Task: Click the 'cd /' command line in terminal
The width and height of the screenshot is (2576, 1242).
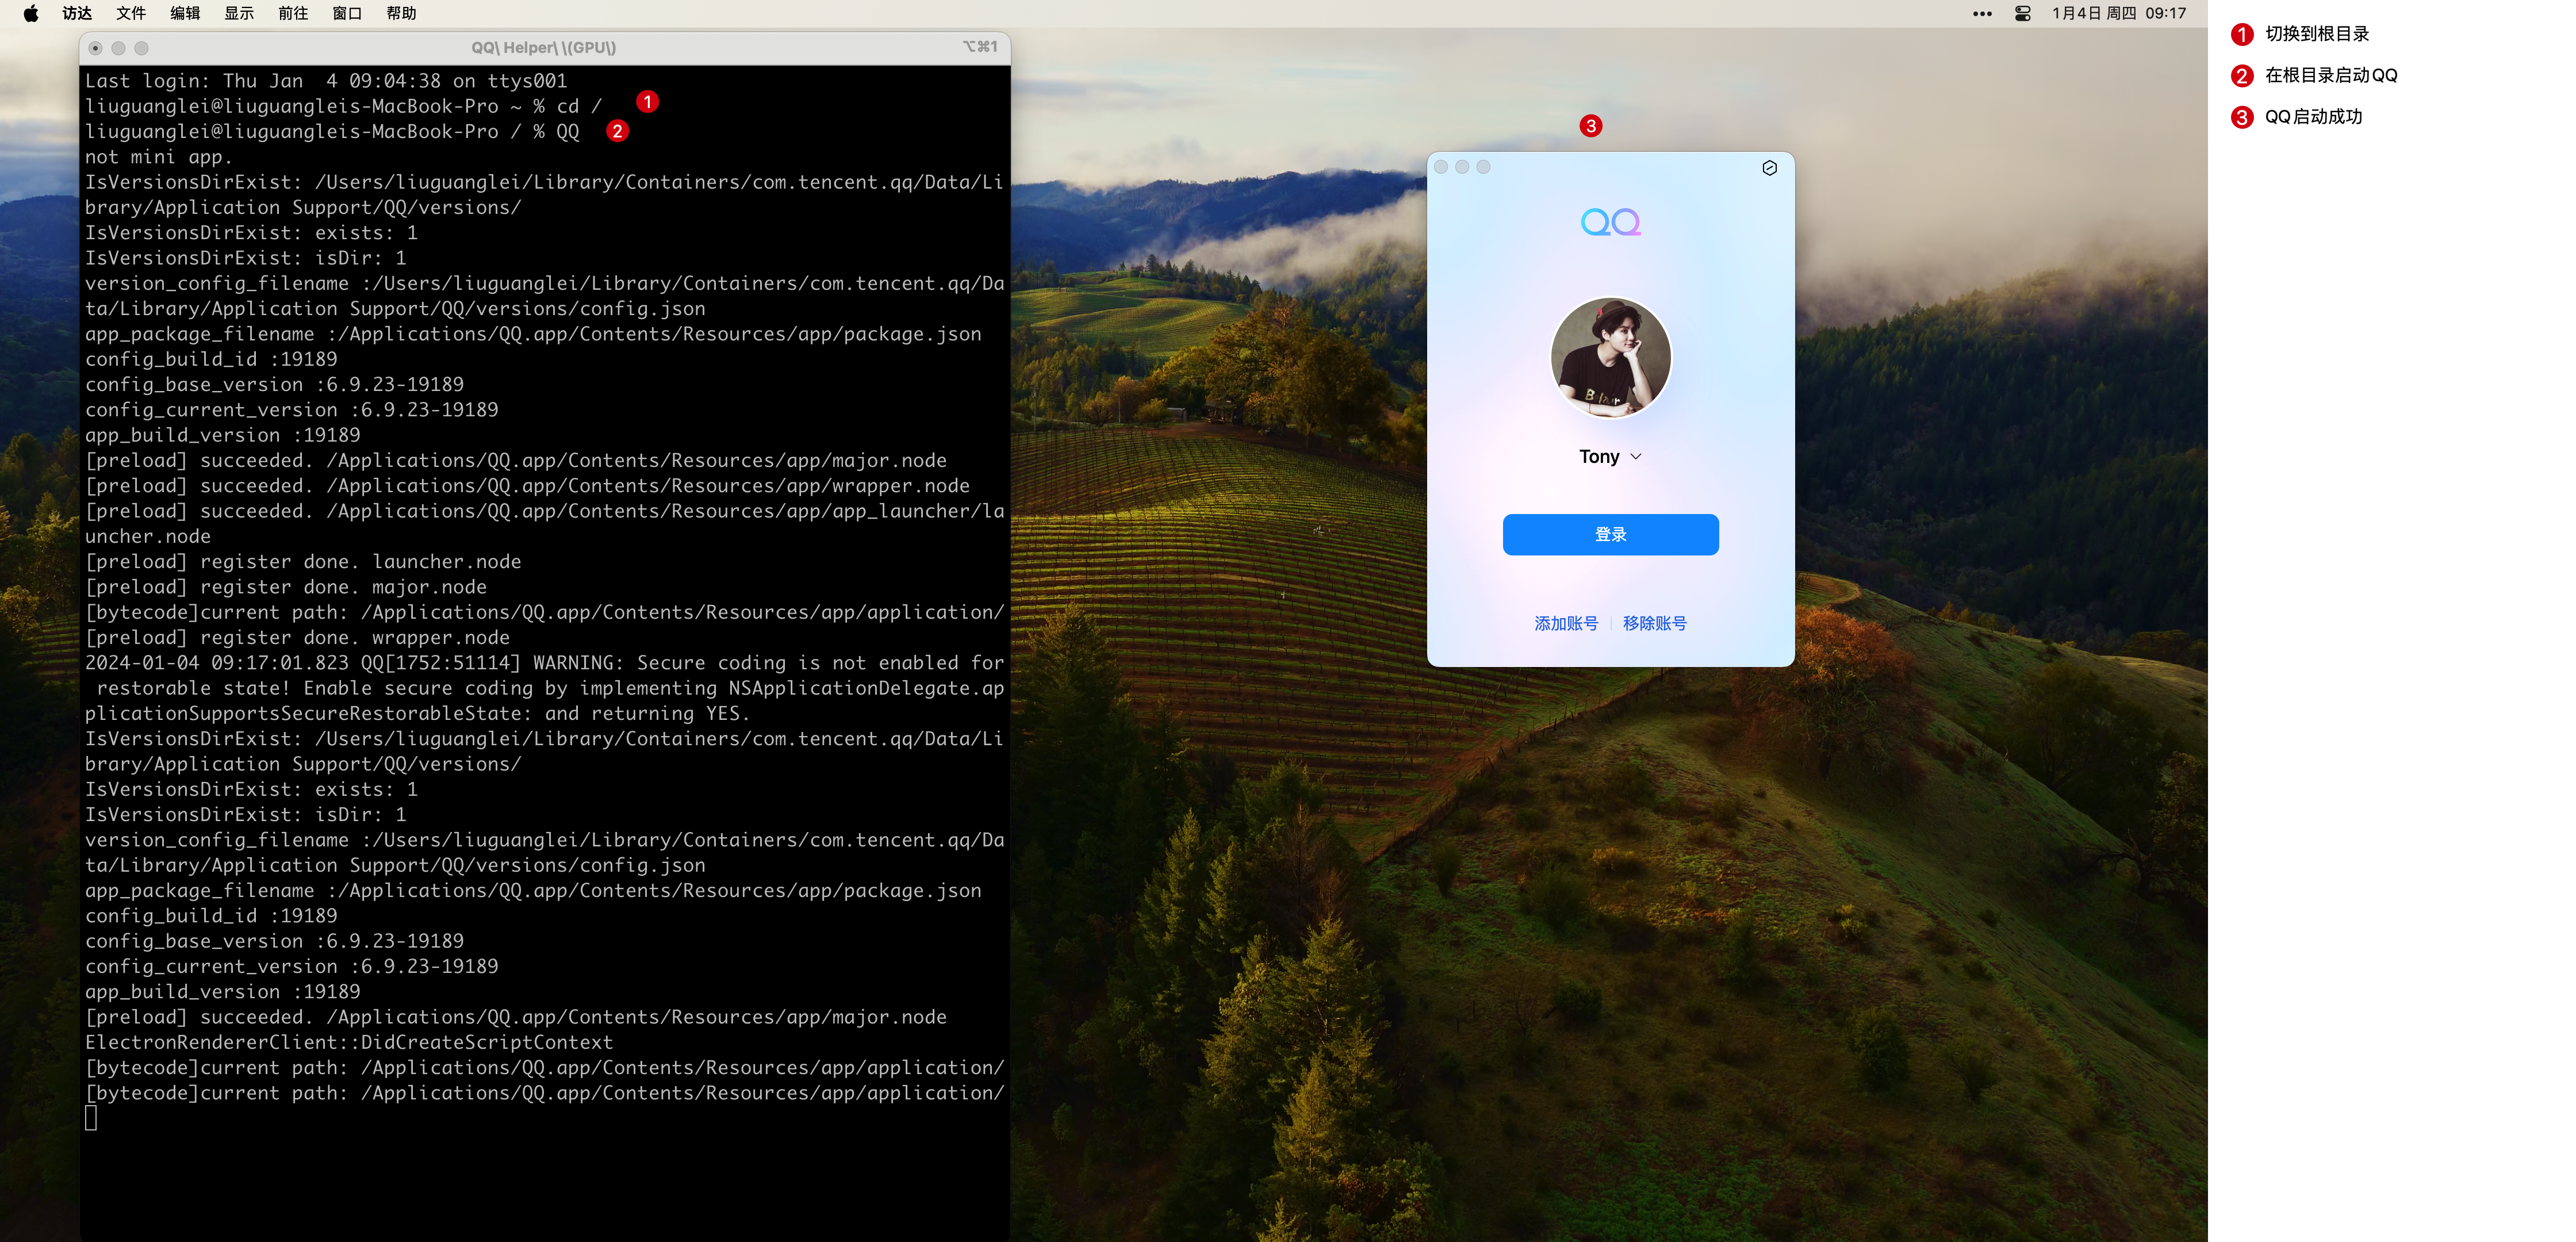Action: pyautogui.click(x=343, y=106)
